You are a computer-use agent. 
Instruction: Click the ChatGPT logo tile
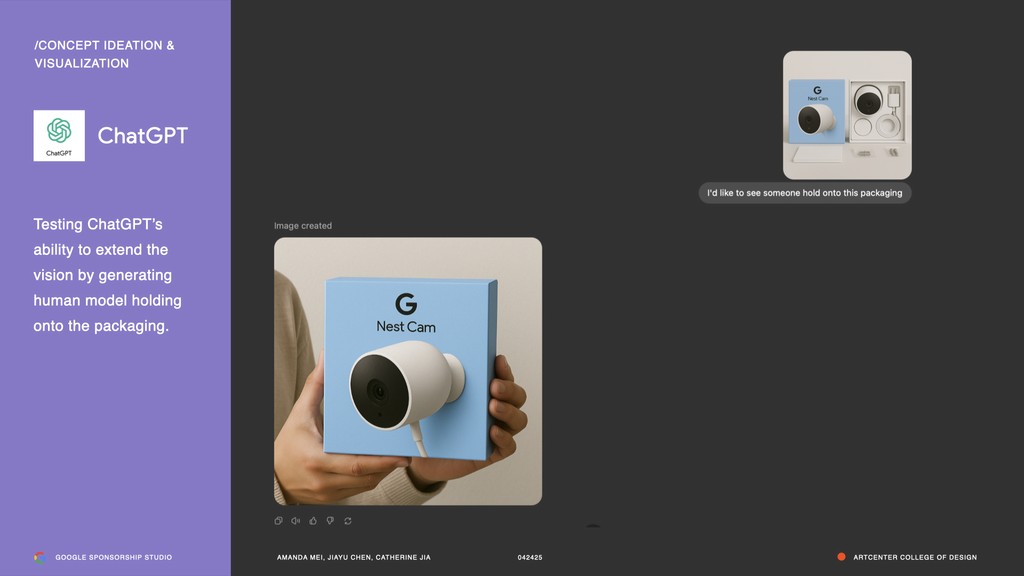59,136
